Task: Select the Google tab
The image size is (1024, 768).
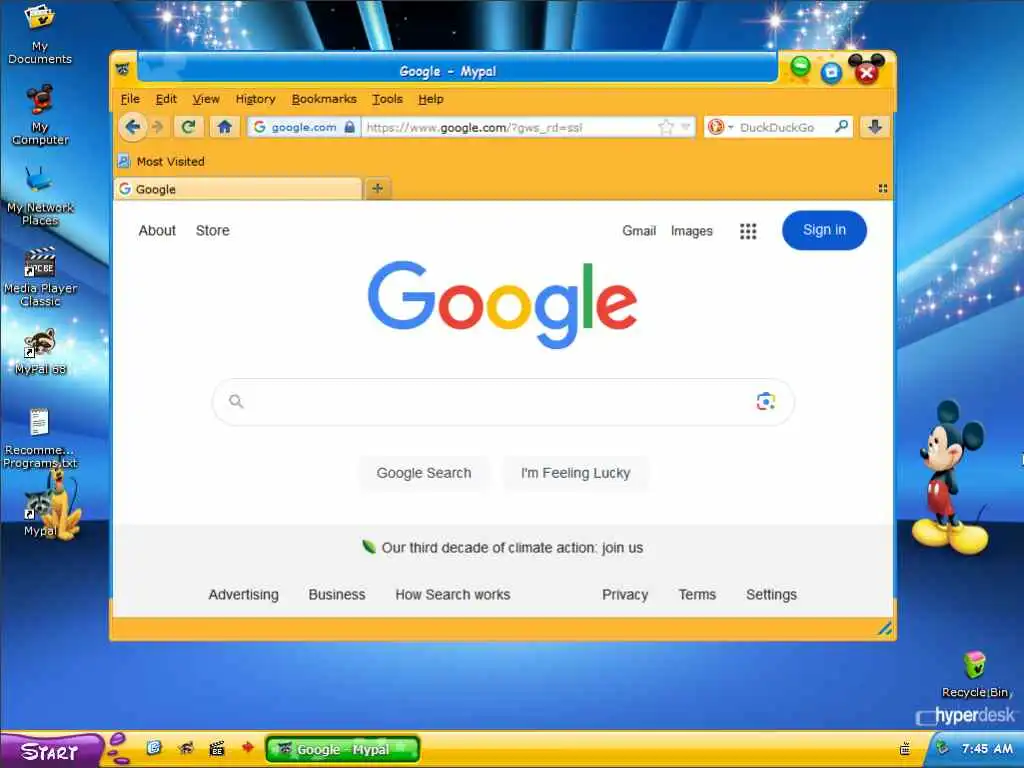Action: pos(238,189)
